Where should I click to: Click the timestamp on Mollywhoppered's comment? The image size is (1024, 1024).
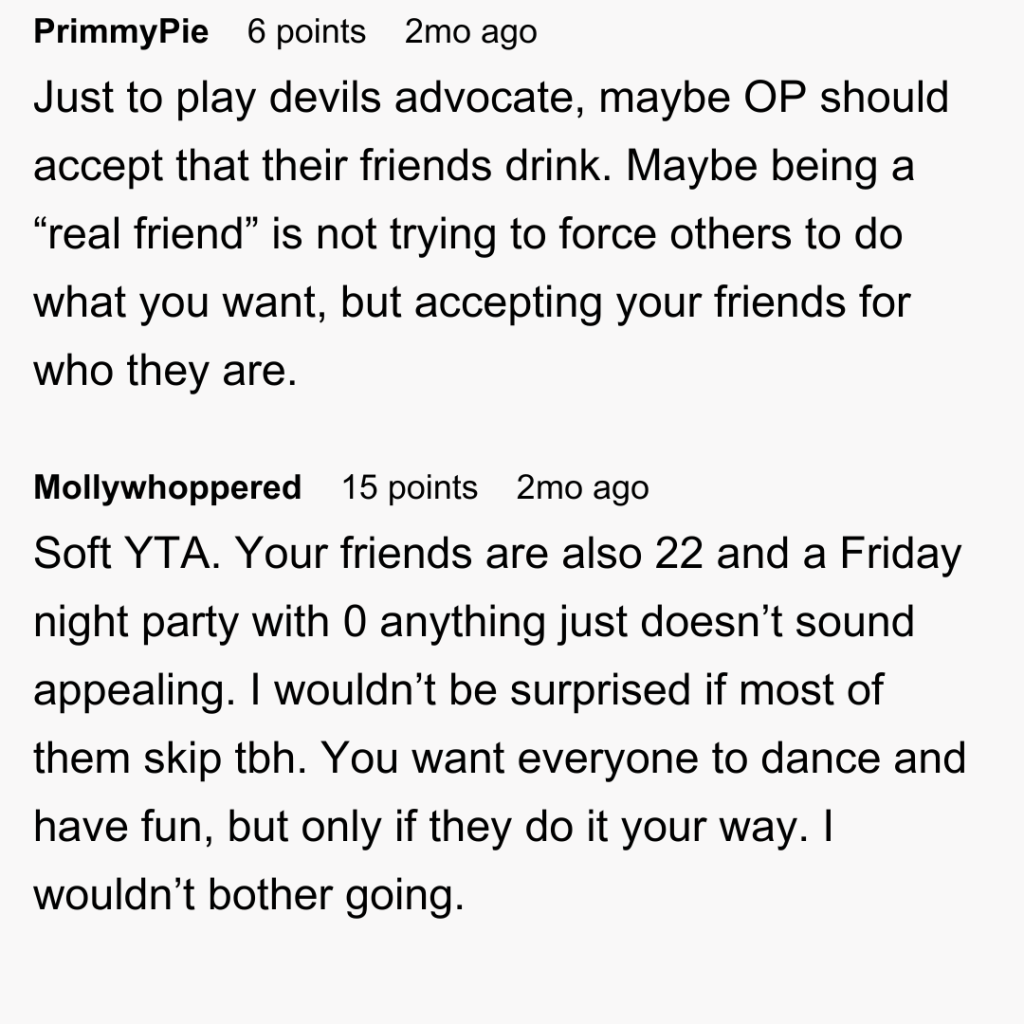pos(582,488)
